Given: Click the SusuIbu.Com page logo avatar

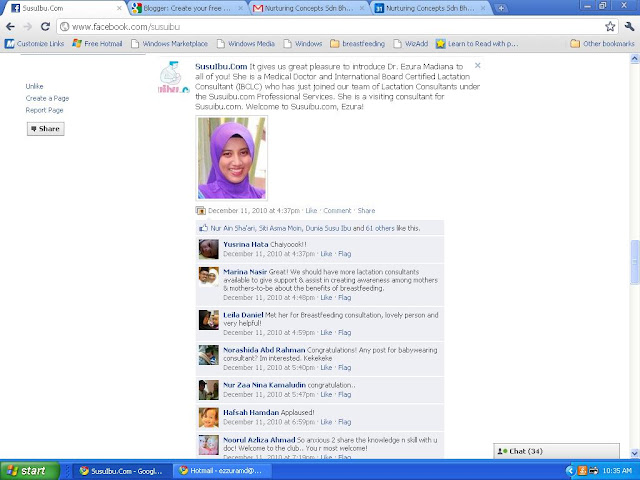Looking at the screenshot, I should (x=174, y=77).
